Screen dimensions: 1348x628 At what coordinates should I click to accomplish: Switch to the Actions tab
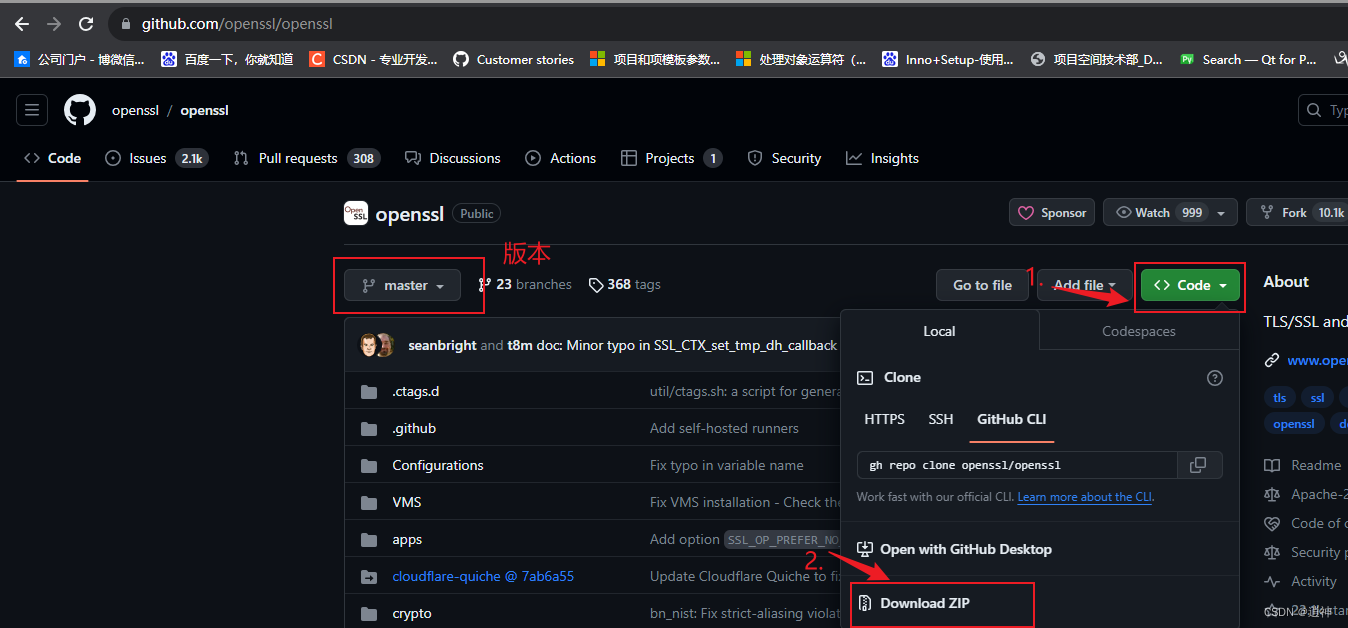(x=561, y=158)
